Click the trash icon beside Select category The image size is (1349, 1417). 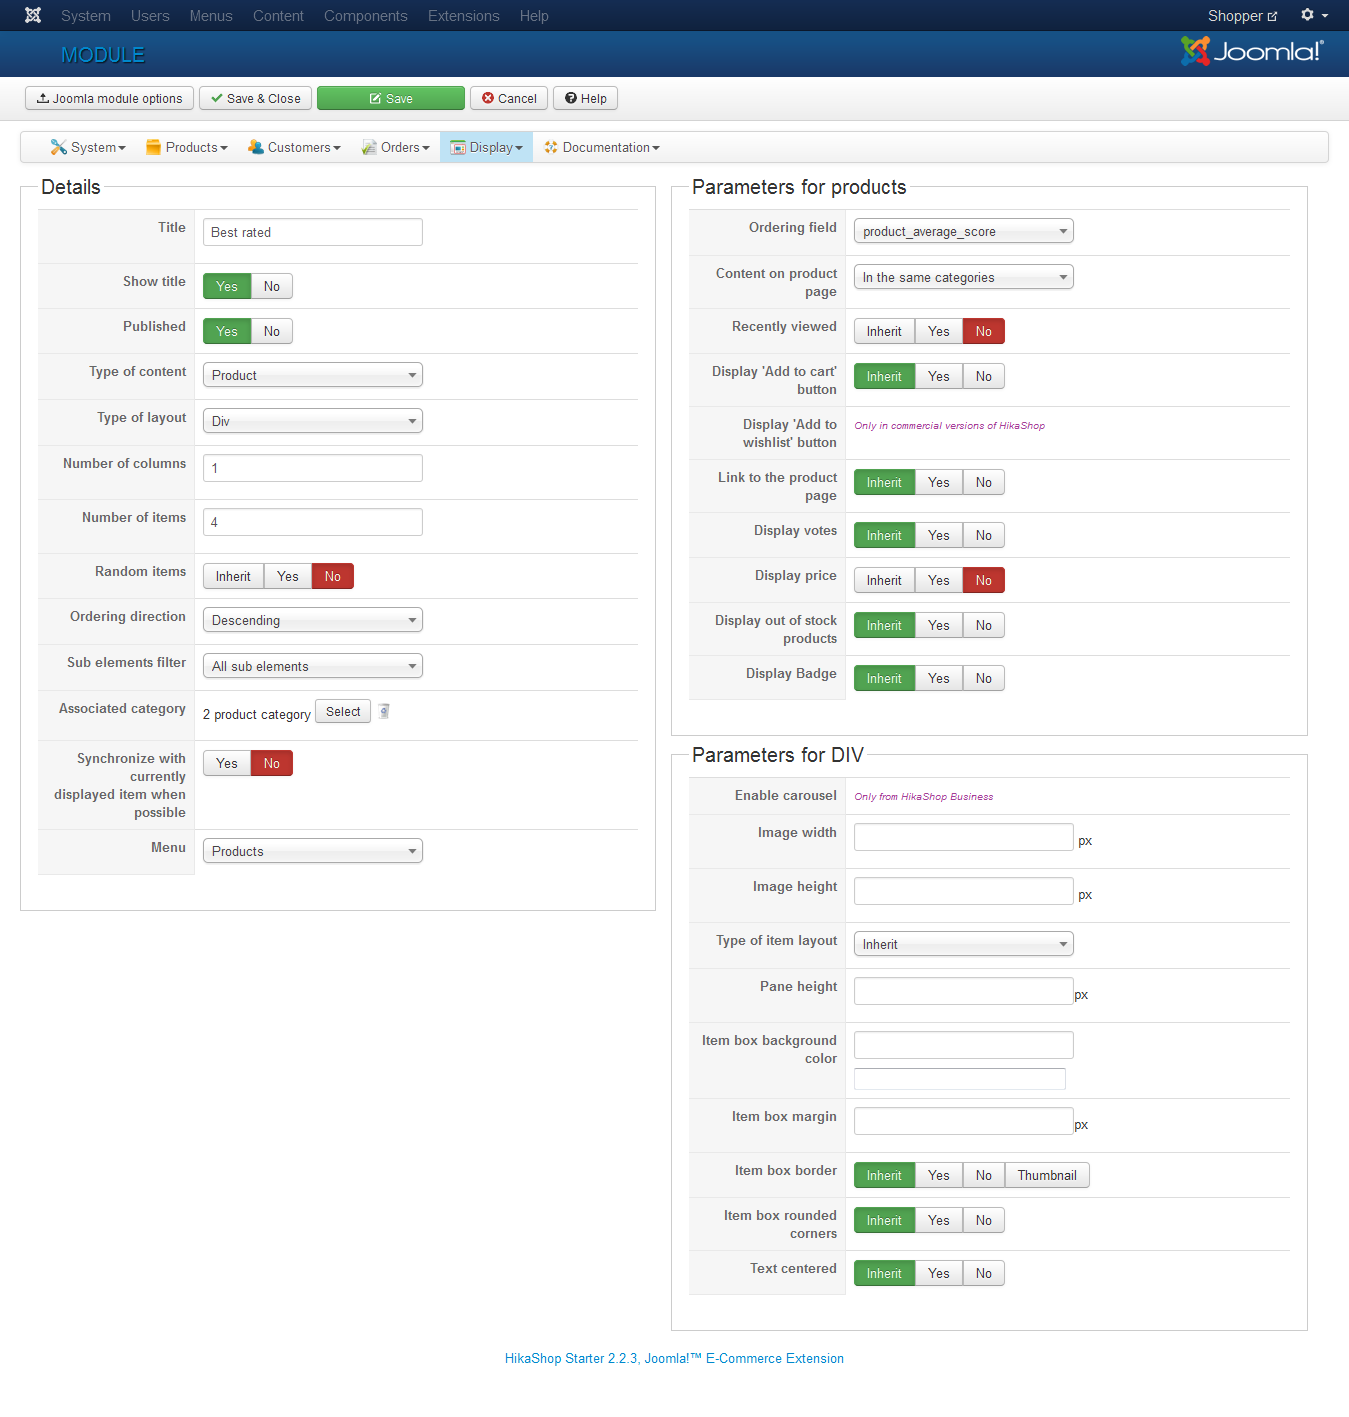coord(384,711)
